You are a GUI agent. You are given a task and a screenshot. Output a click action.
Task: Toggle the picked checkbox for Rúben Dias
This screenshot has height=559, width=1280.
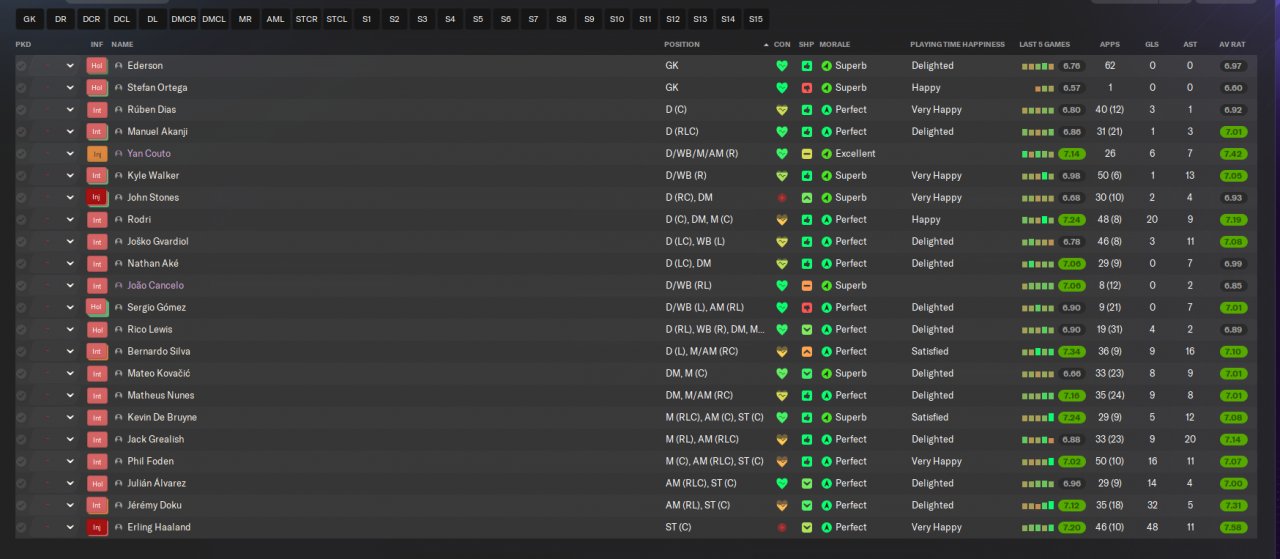click(22, 110)
